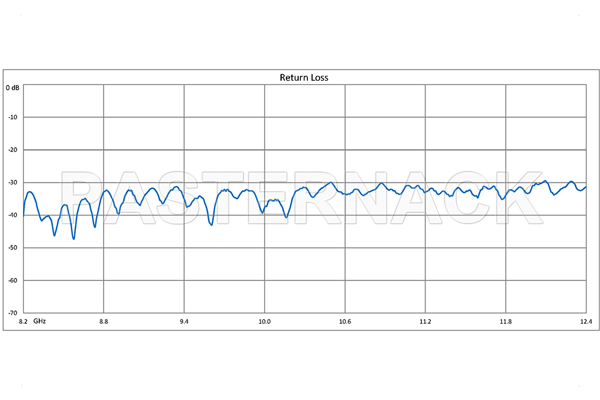The width and height of the screenshot is (600, 400).
Task: Select the 8.8 x-axis label
Action: [x=103, y=322]
